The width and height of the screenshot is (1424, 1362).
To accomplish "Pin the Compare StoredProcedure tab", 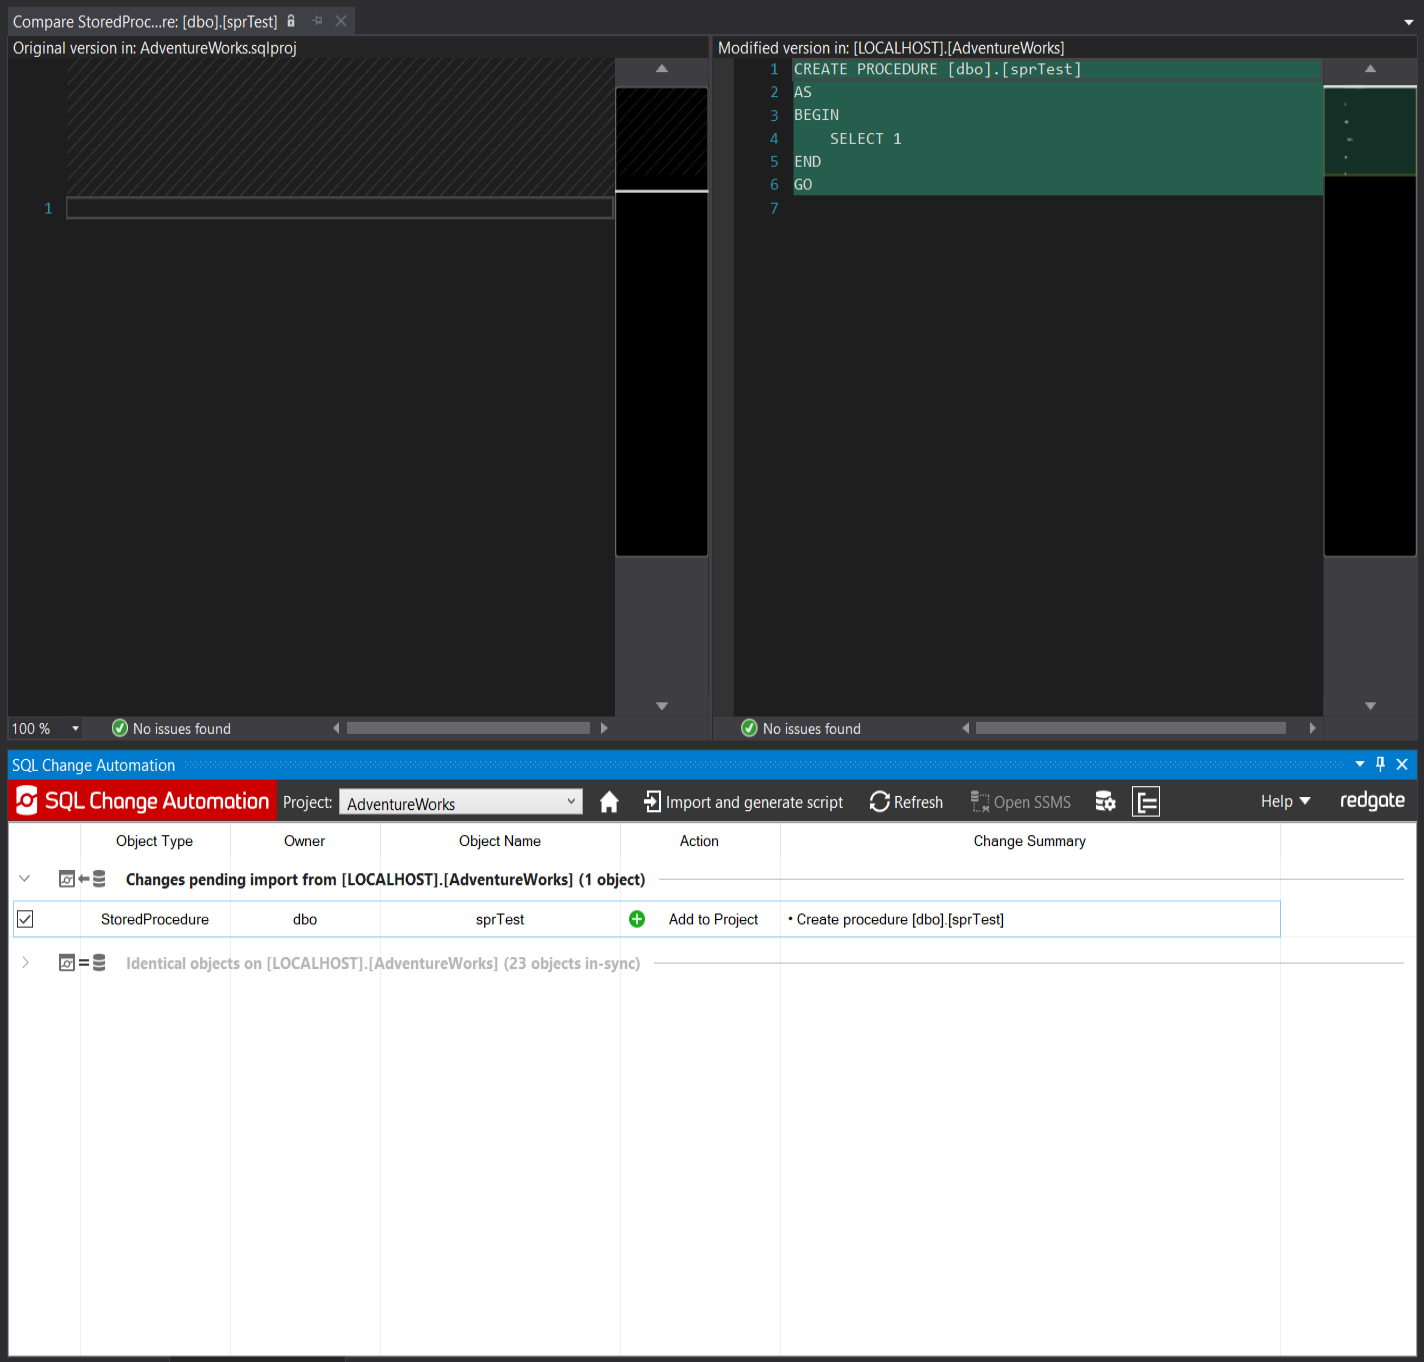I will click(x=317, y=21).
